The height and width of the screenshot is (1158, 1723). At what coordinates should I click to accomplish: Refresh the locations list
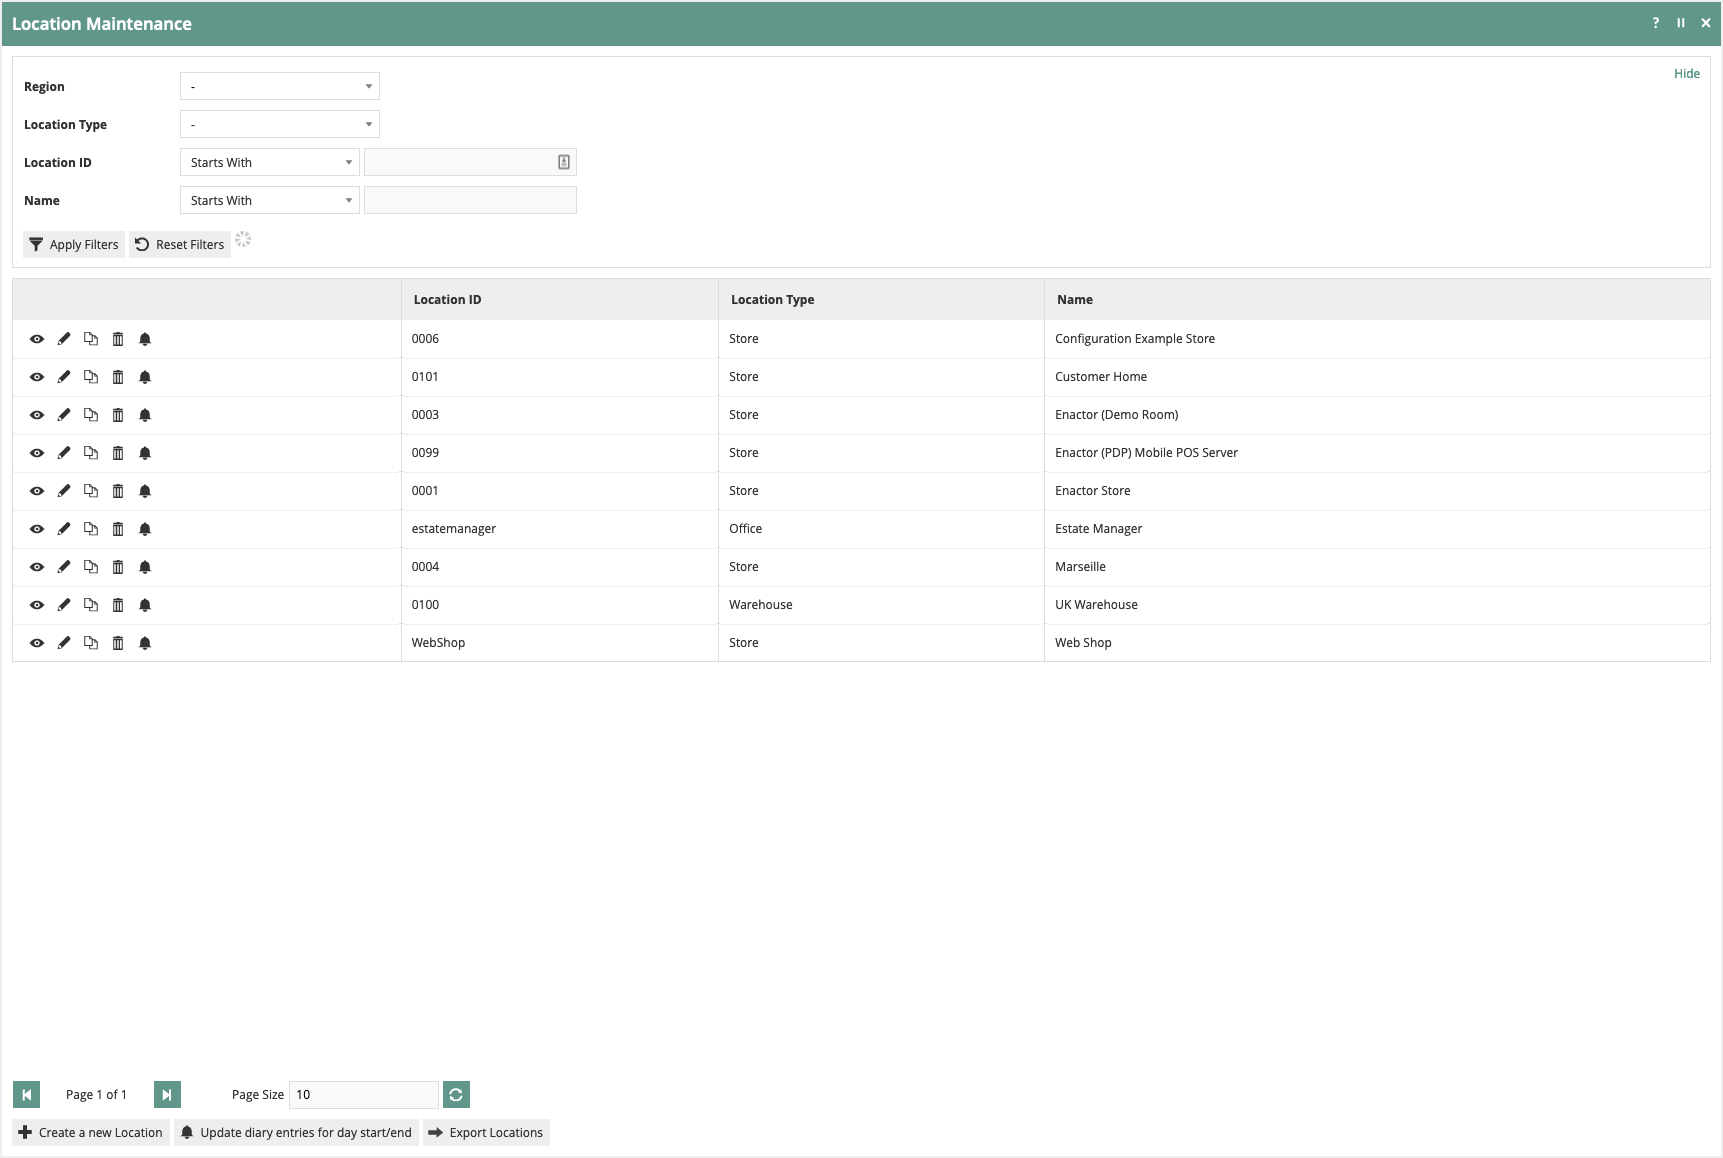click(x=456, y=1094)
